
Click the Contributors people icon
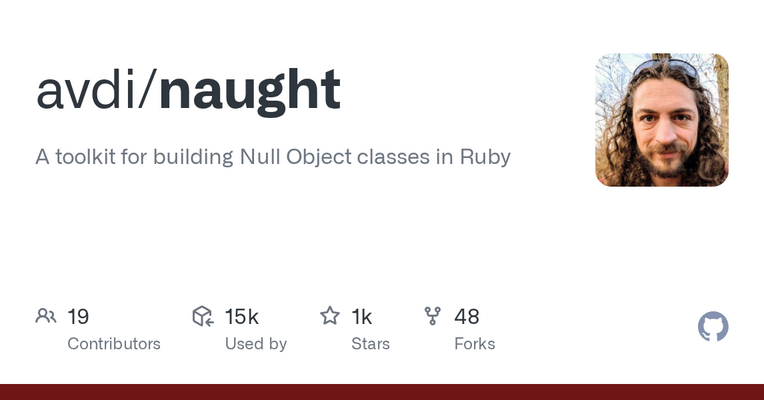46,317
